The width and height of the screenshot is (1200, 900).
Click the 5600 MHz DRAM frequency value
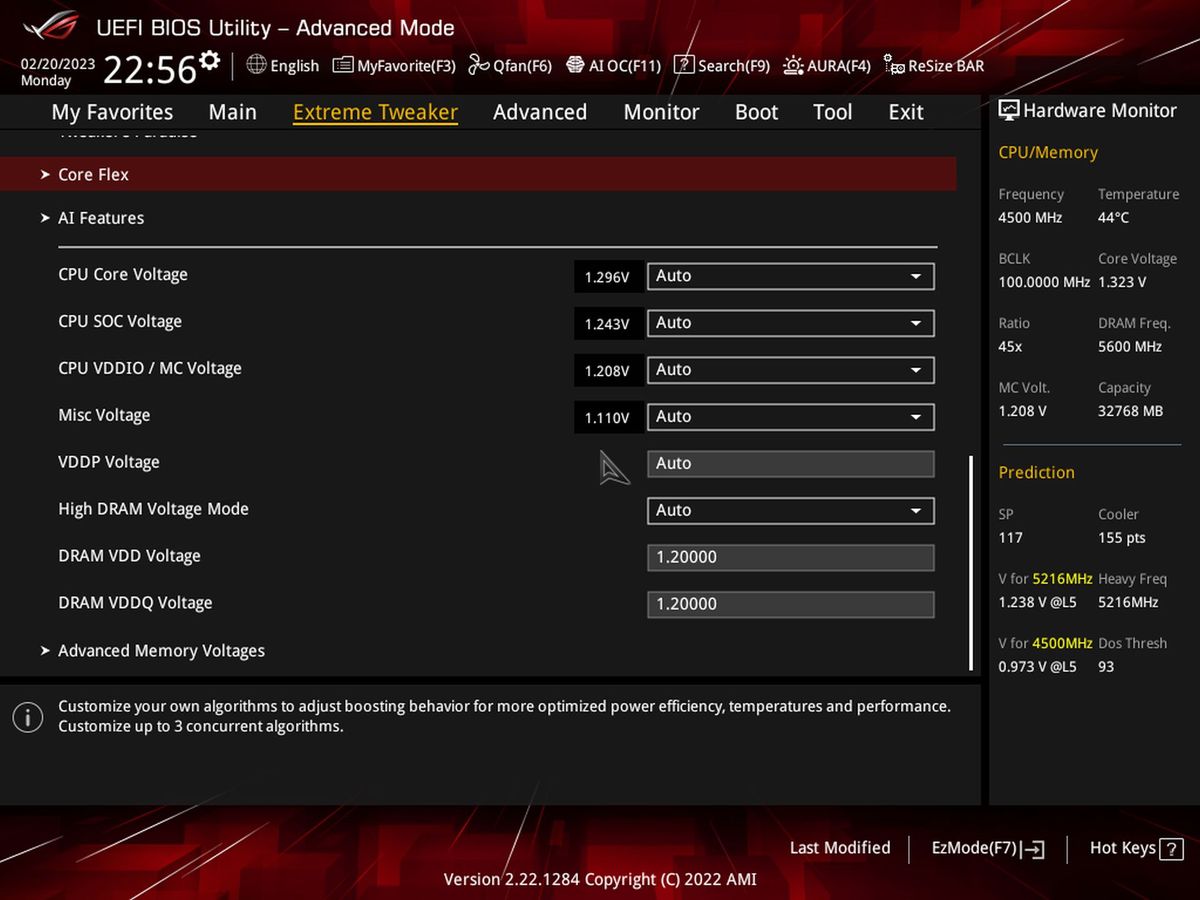click(x=1130, y=347)
